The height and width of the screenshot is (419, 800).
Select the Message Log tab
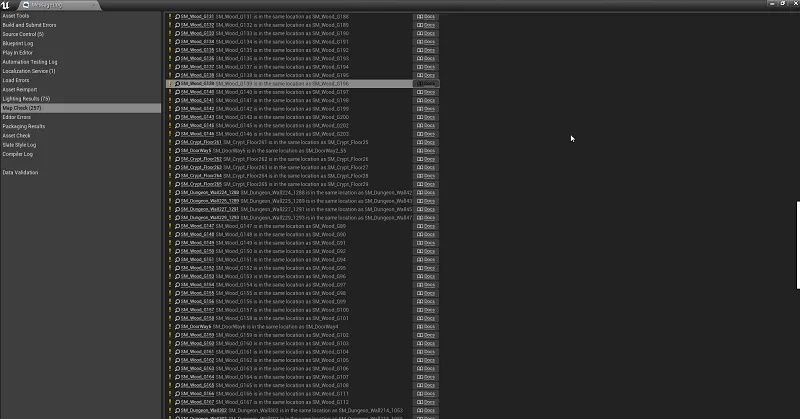pos(47,5)
